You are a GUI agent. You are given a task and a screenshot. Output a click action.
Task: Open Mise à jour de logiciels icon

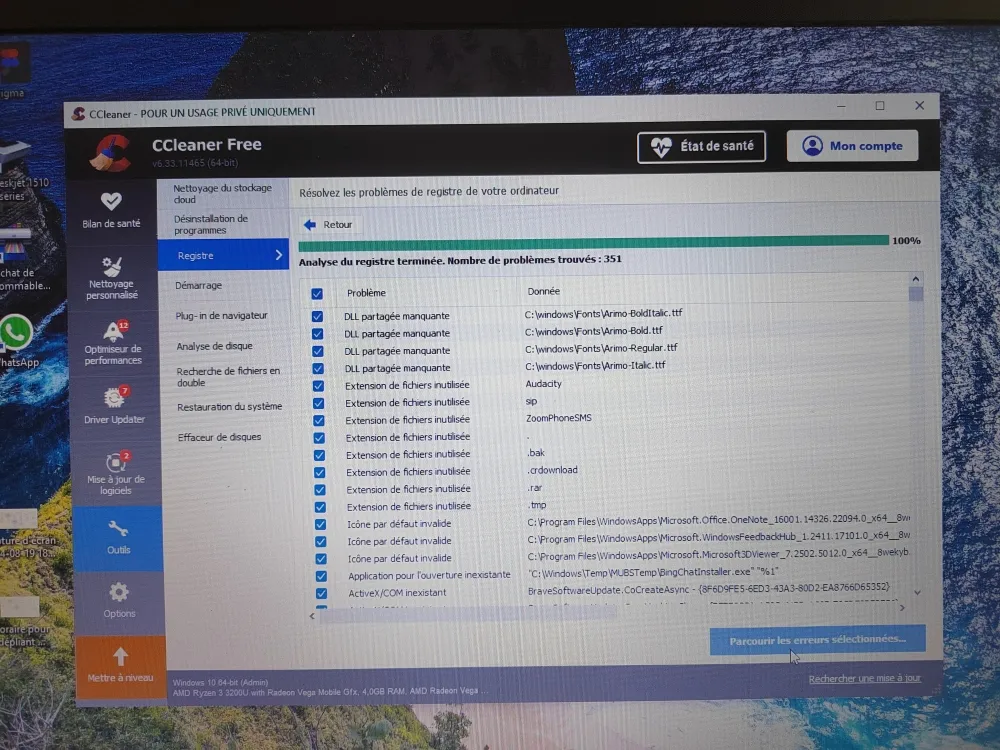[x=115, y=462]
